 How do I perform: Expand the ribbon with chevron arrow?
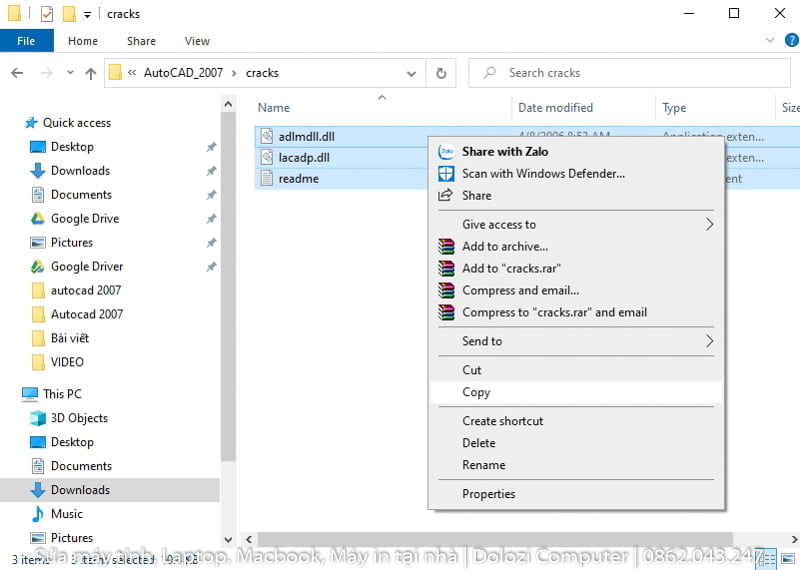coord(770,41)
